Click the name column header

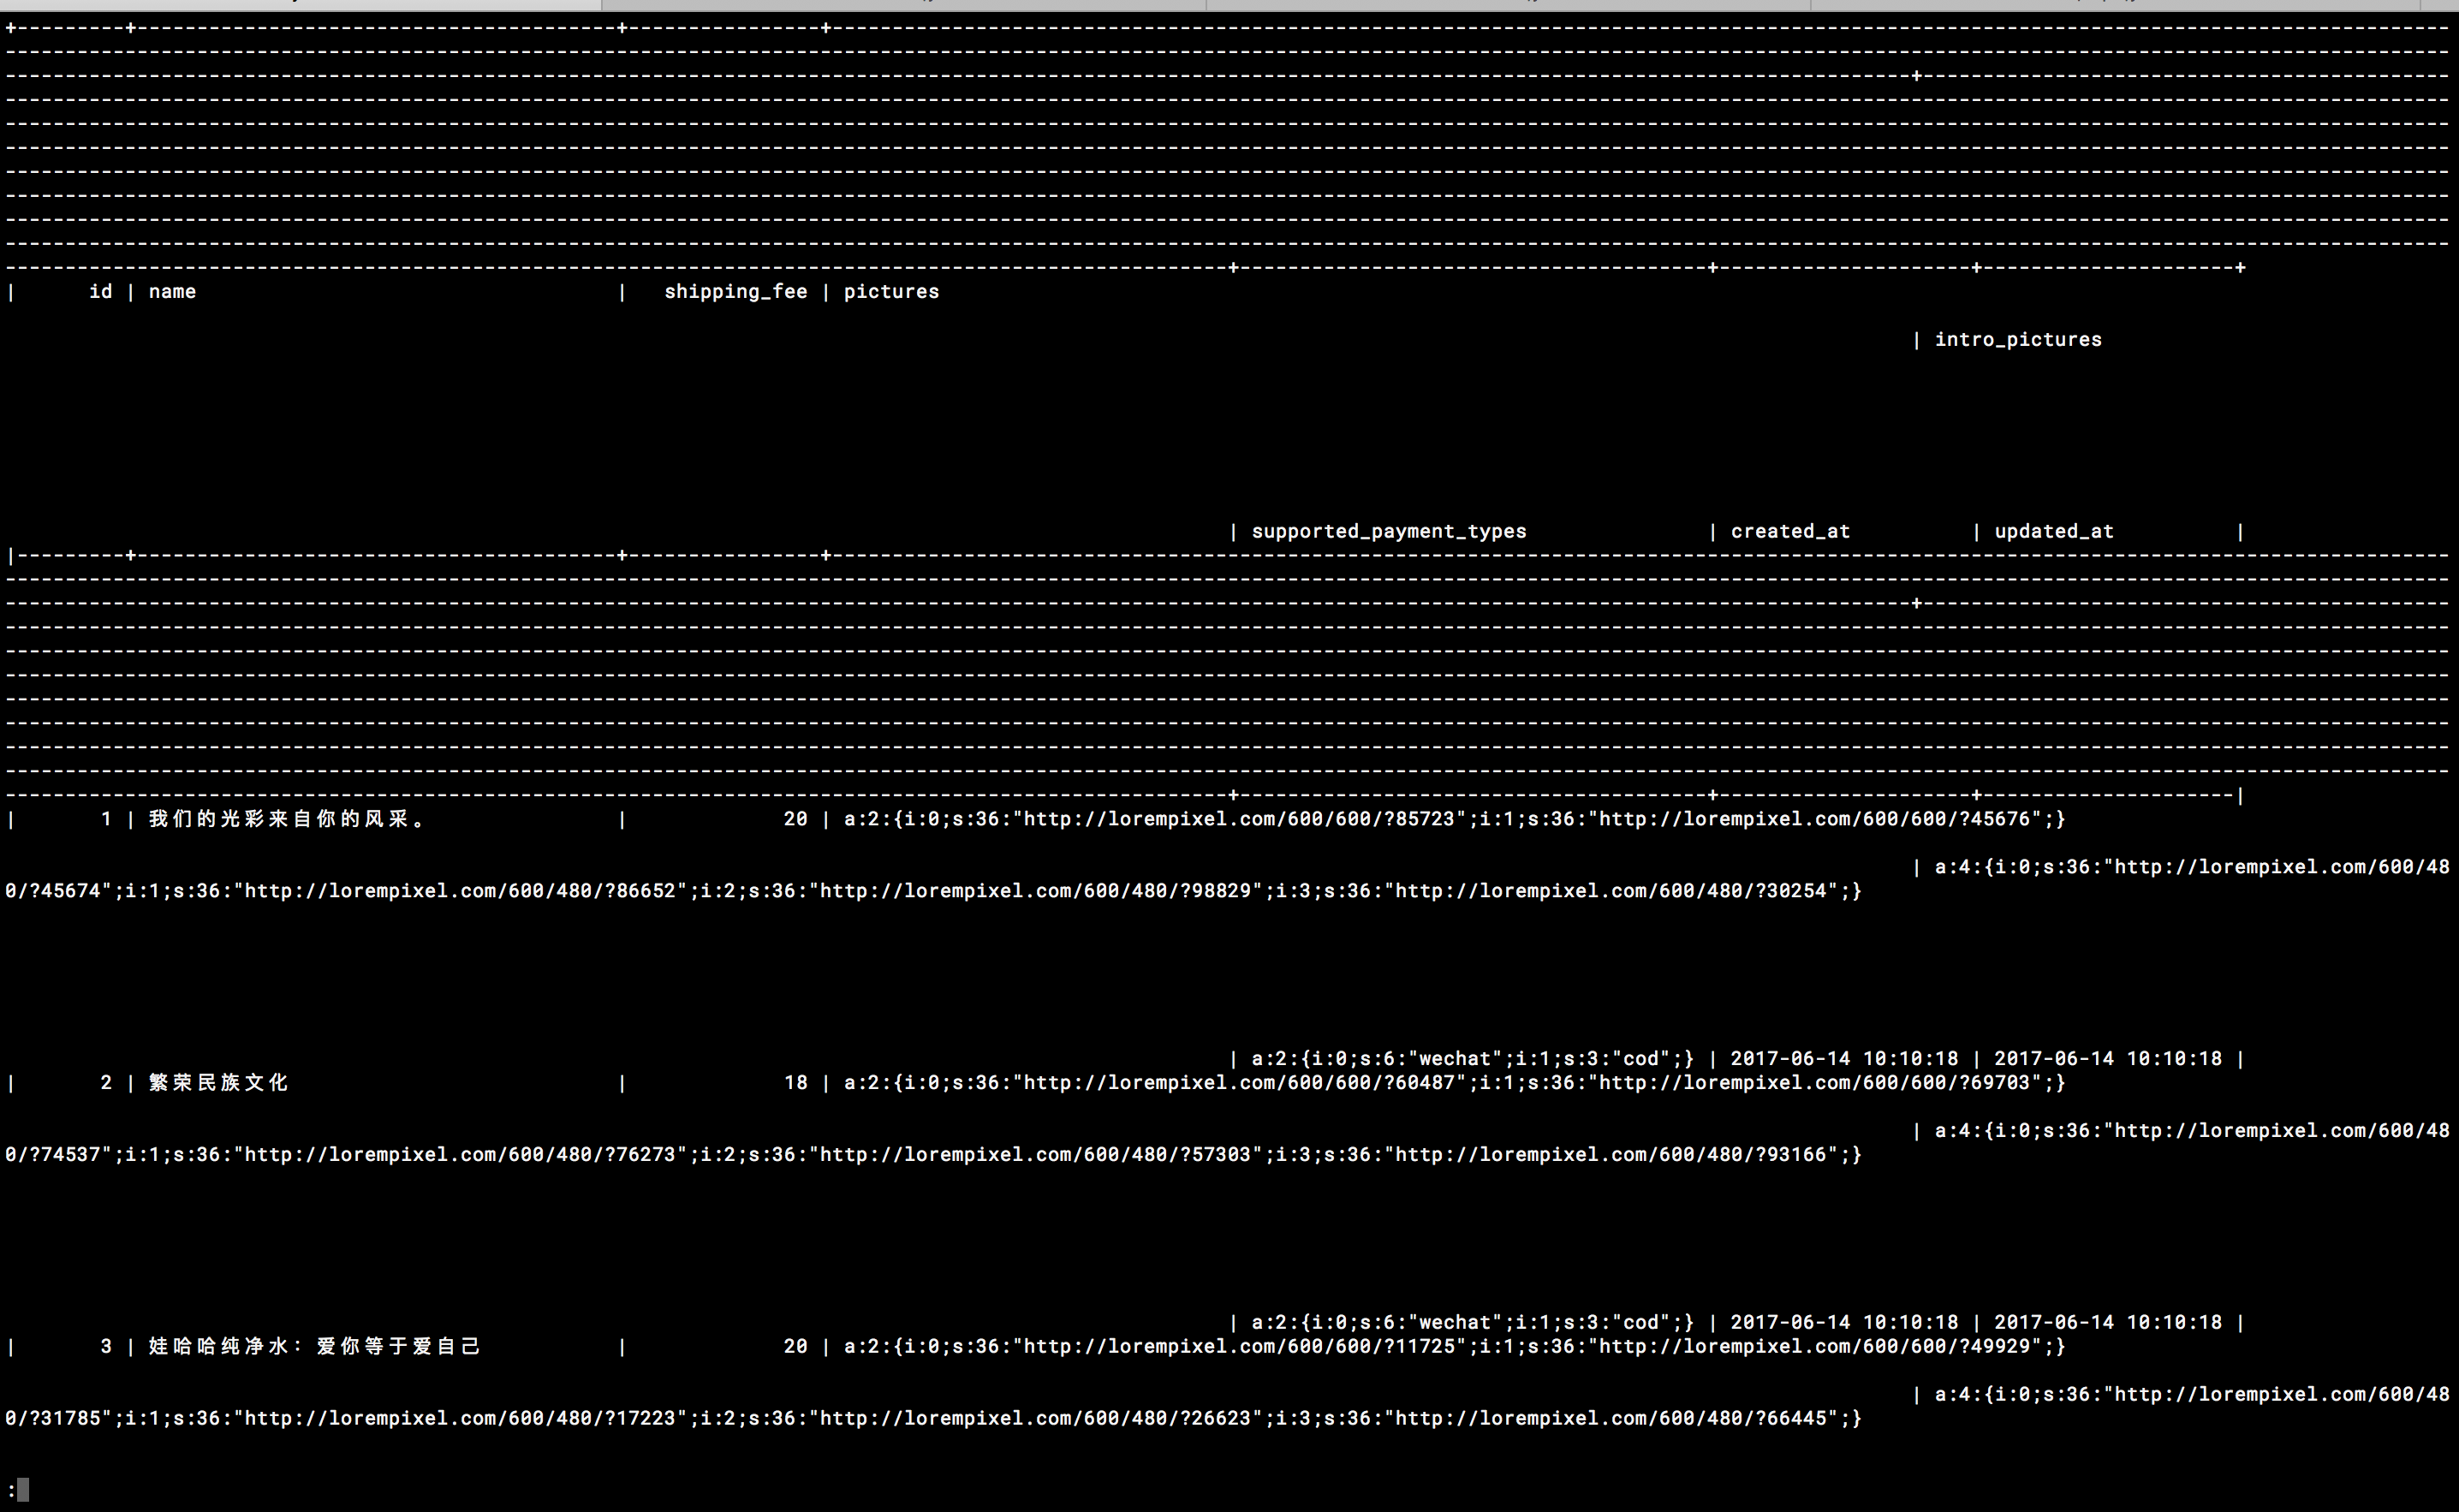click(x=172, y=291)
